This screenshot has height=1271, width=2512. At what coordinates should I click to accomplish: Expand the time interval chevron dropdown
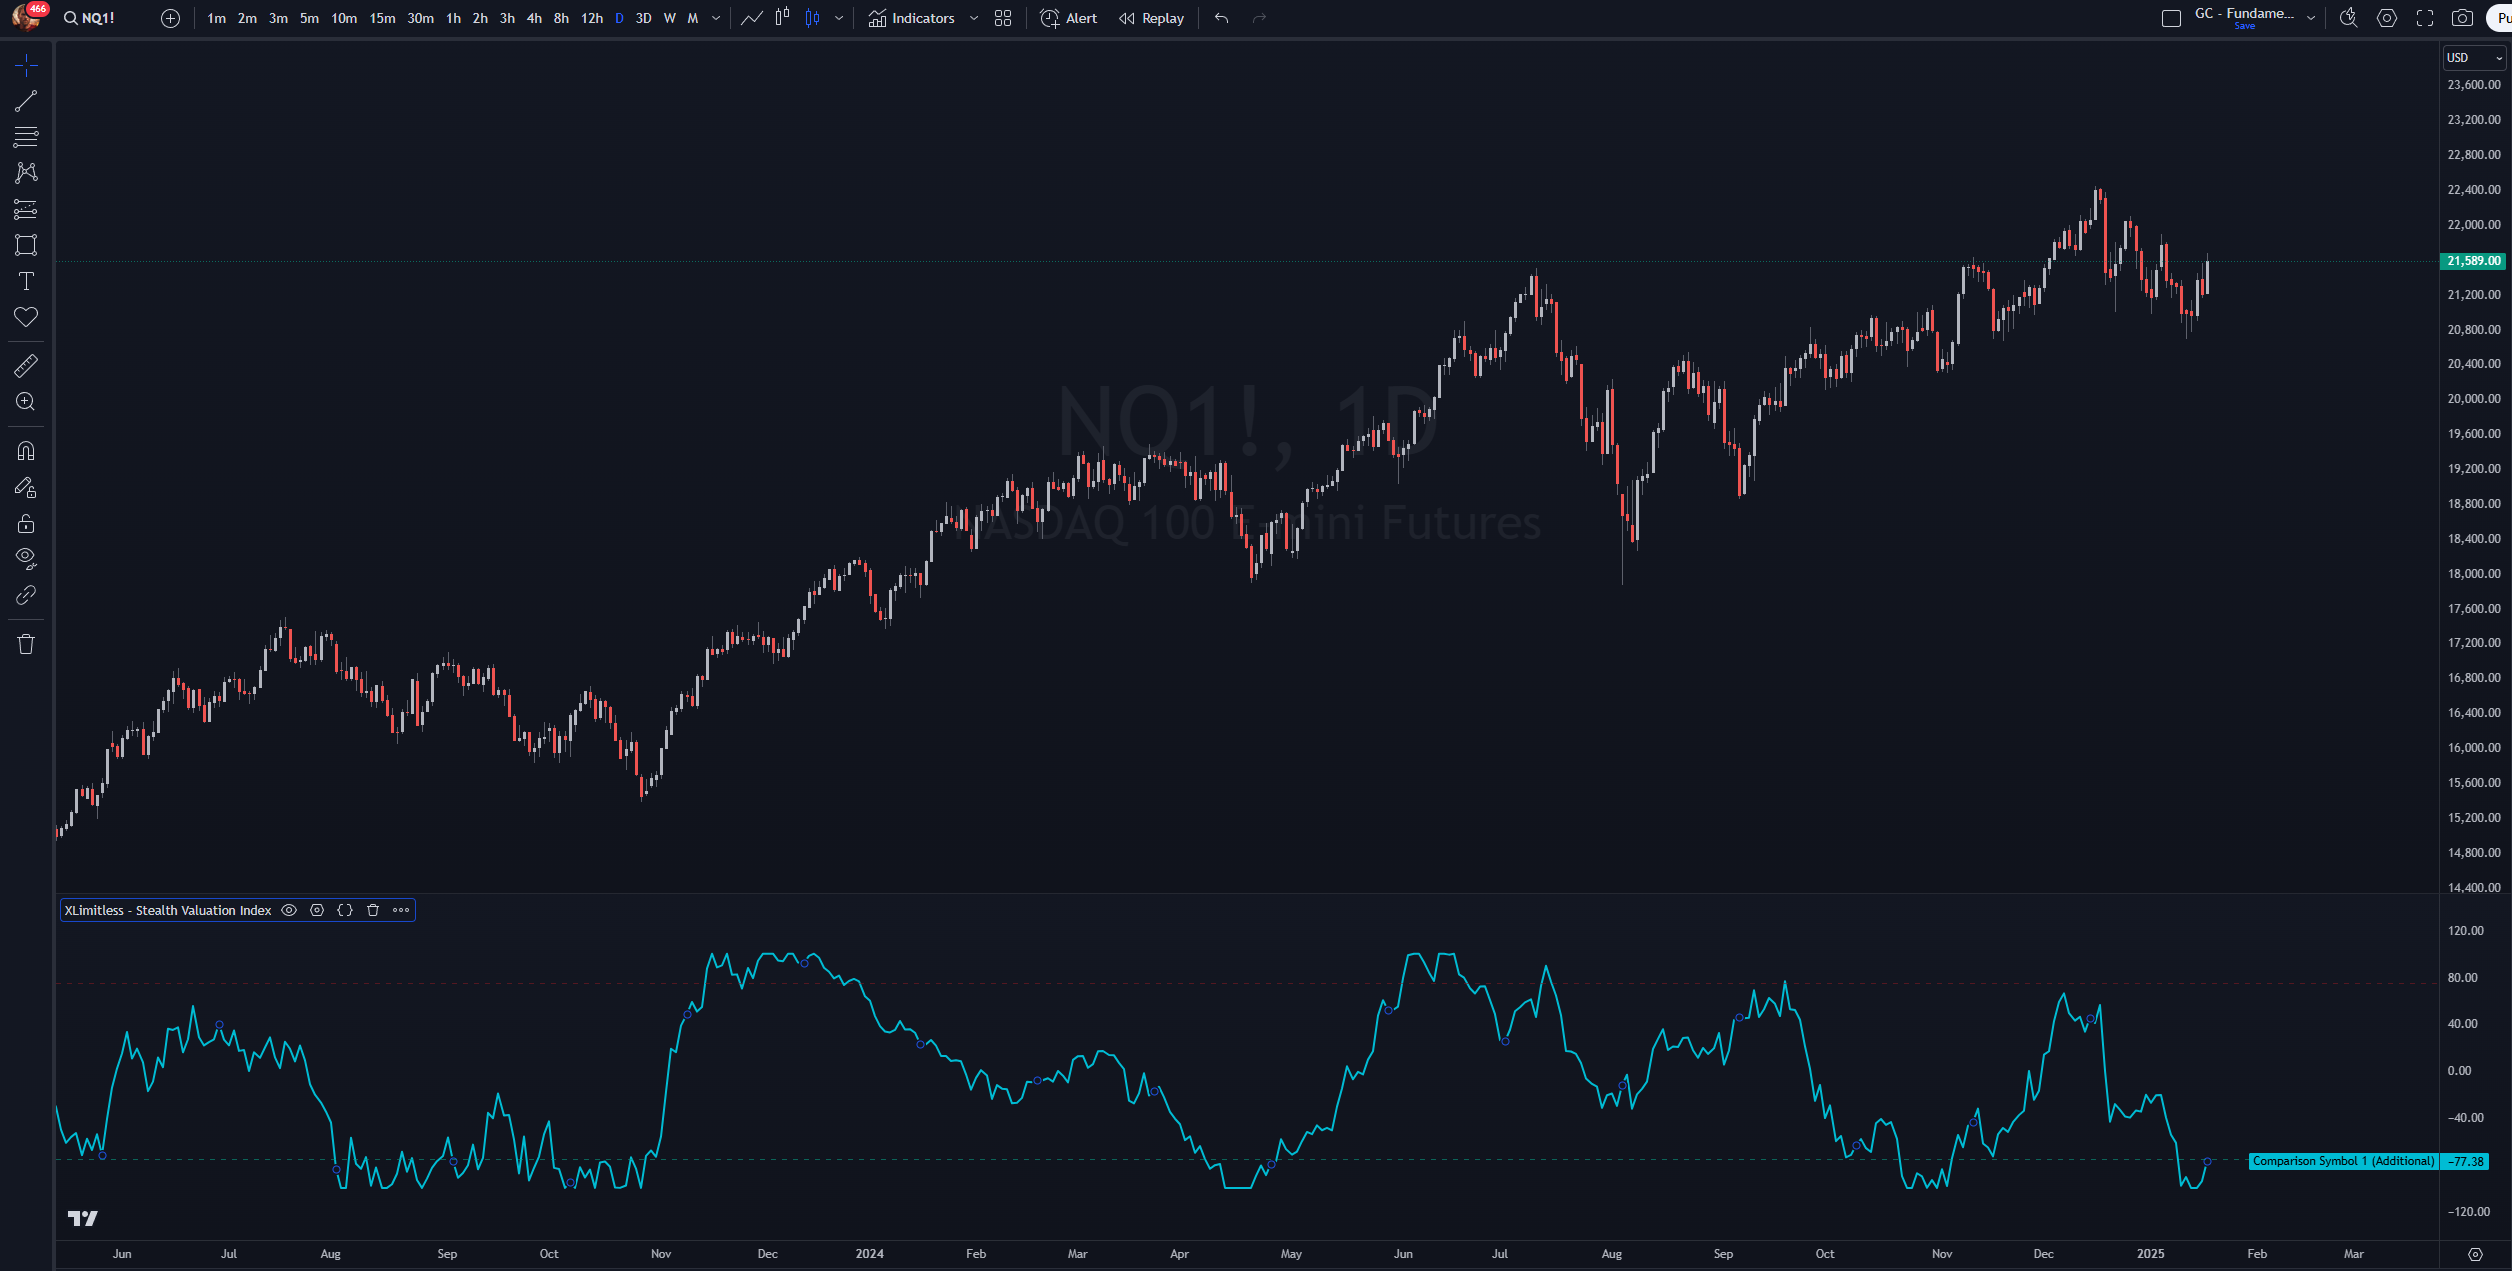click(x=716, y=18)
